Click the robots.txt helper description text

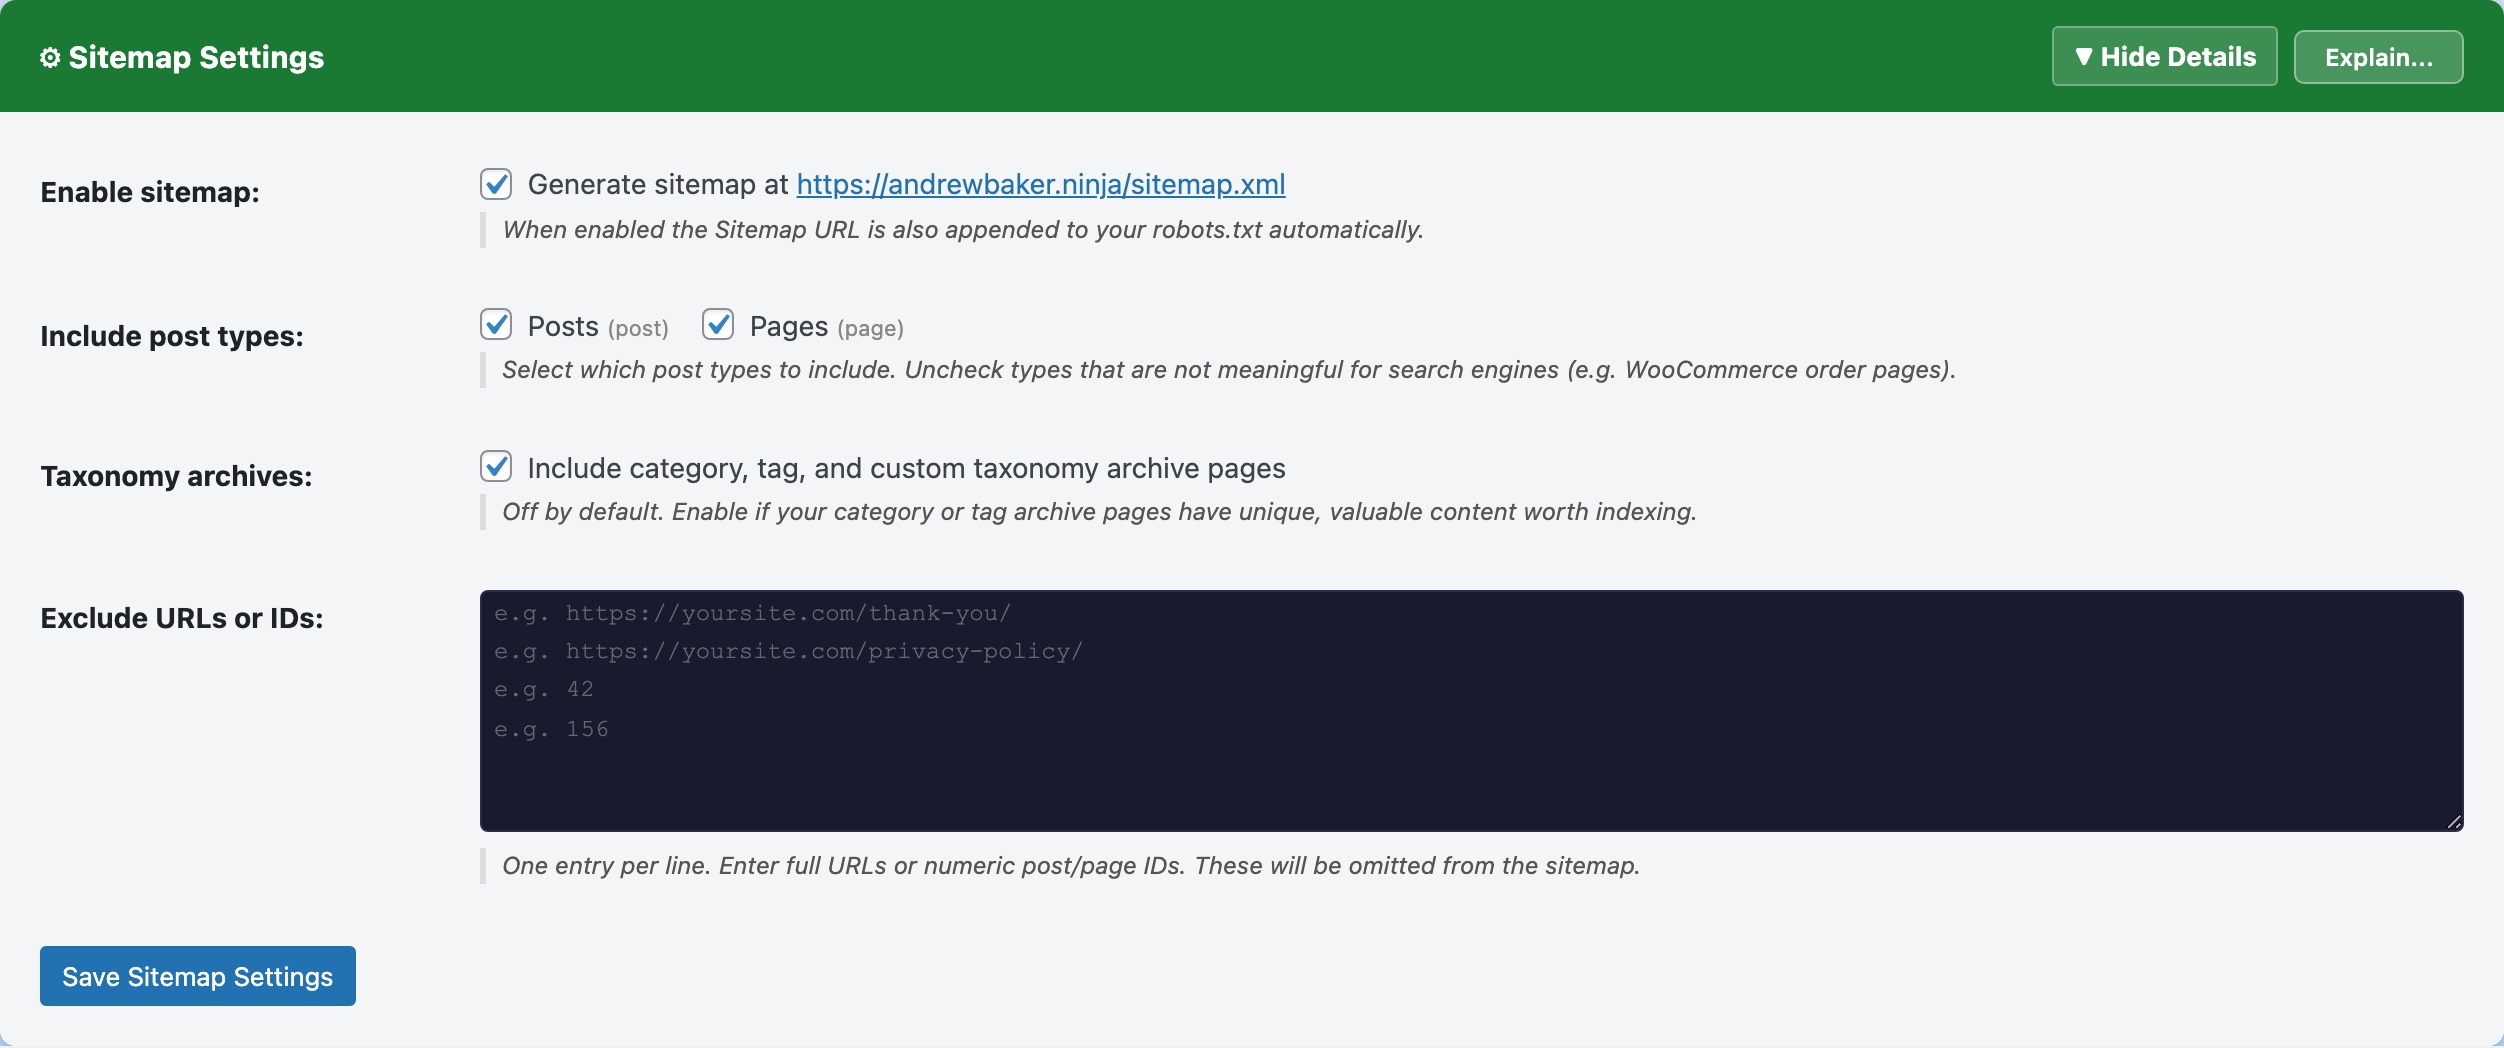962,230
